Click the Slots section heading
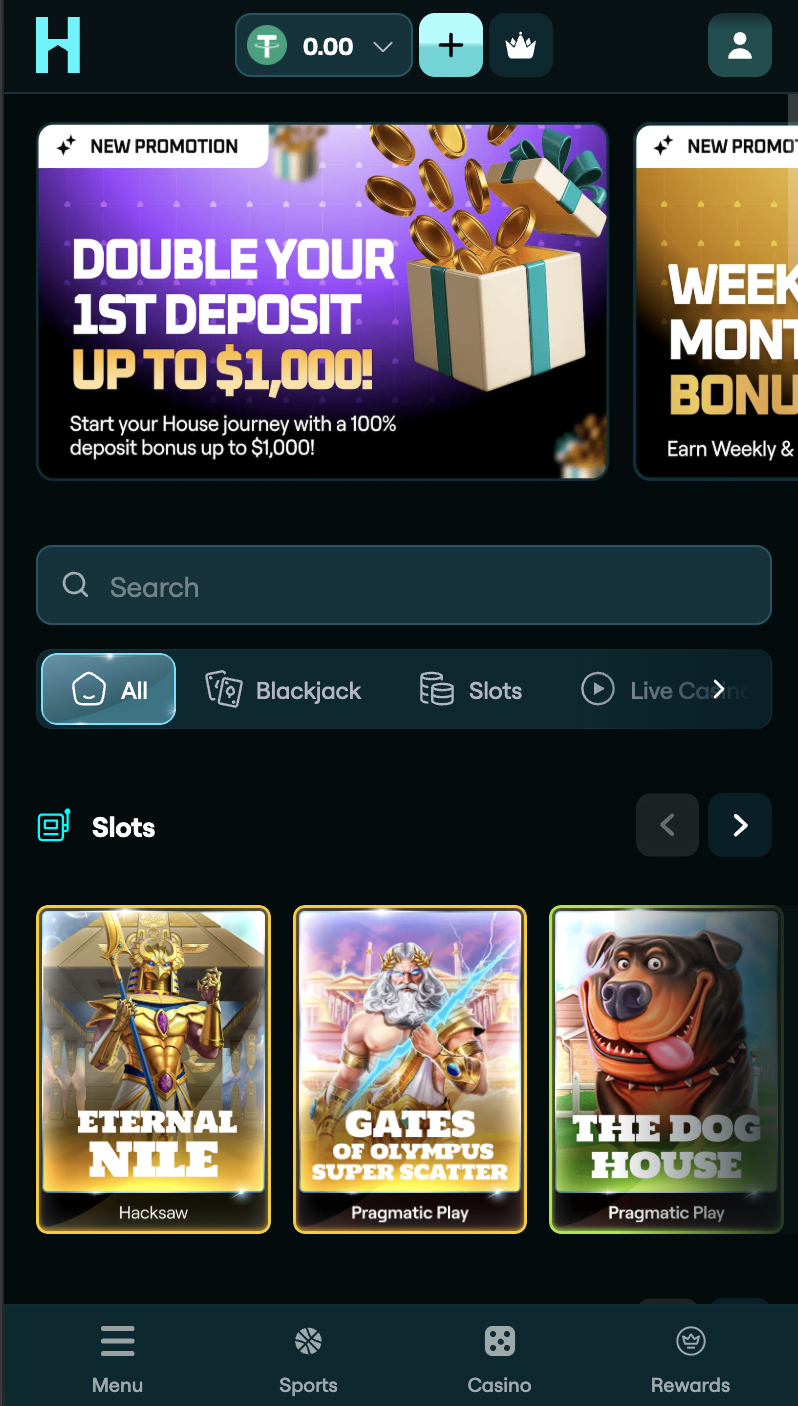Viewport: 798px width, 1406px height. coord(123,827)
